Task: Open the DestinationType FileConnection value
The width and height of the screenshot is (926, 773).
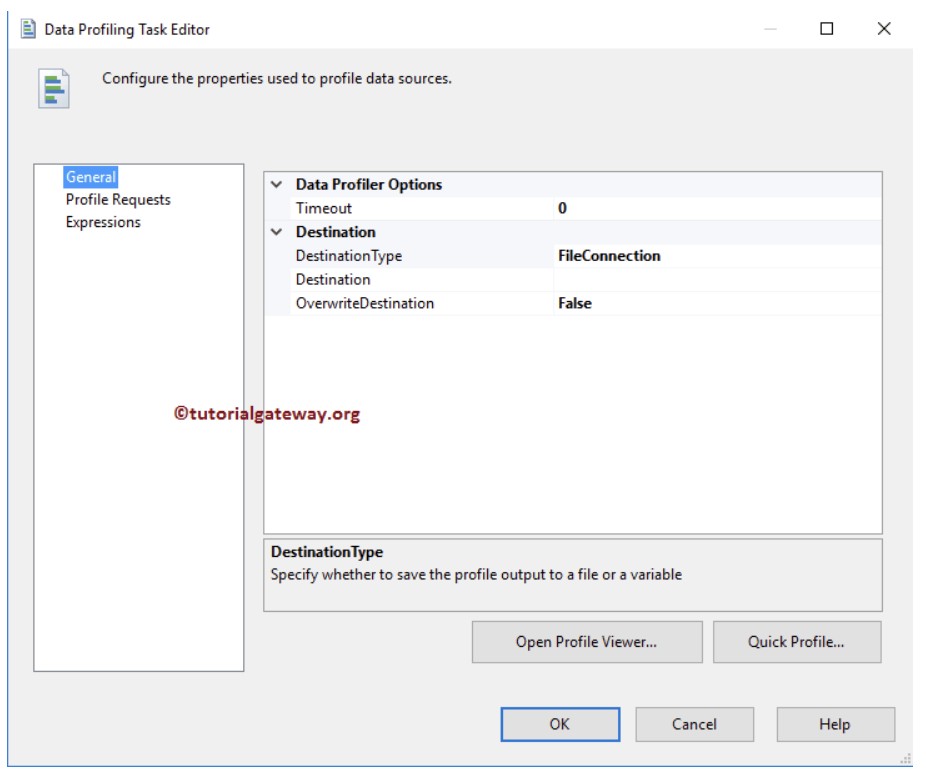Action: coord(718,256)
